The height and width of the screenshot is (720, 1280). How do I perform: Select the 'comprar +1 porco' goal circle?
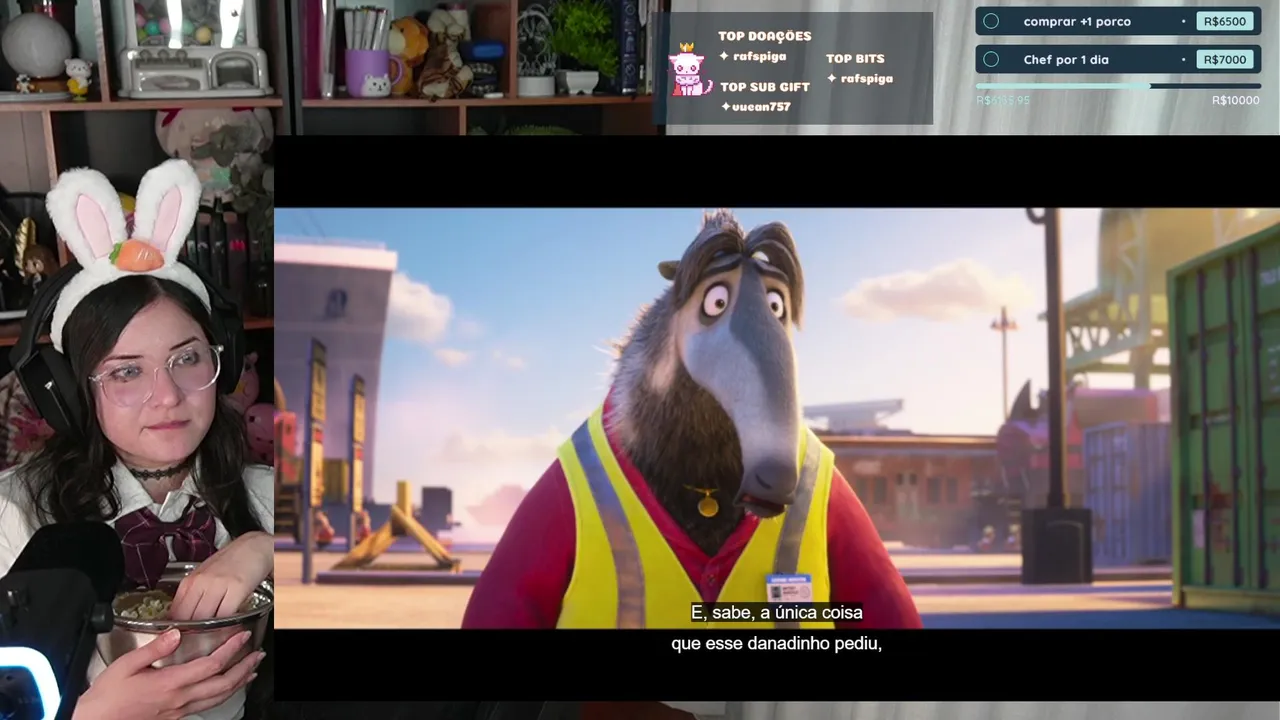(x=991, y=21)
